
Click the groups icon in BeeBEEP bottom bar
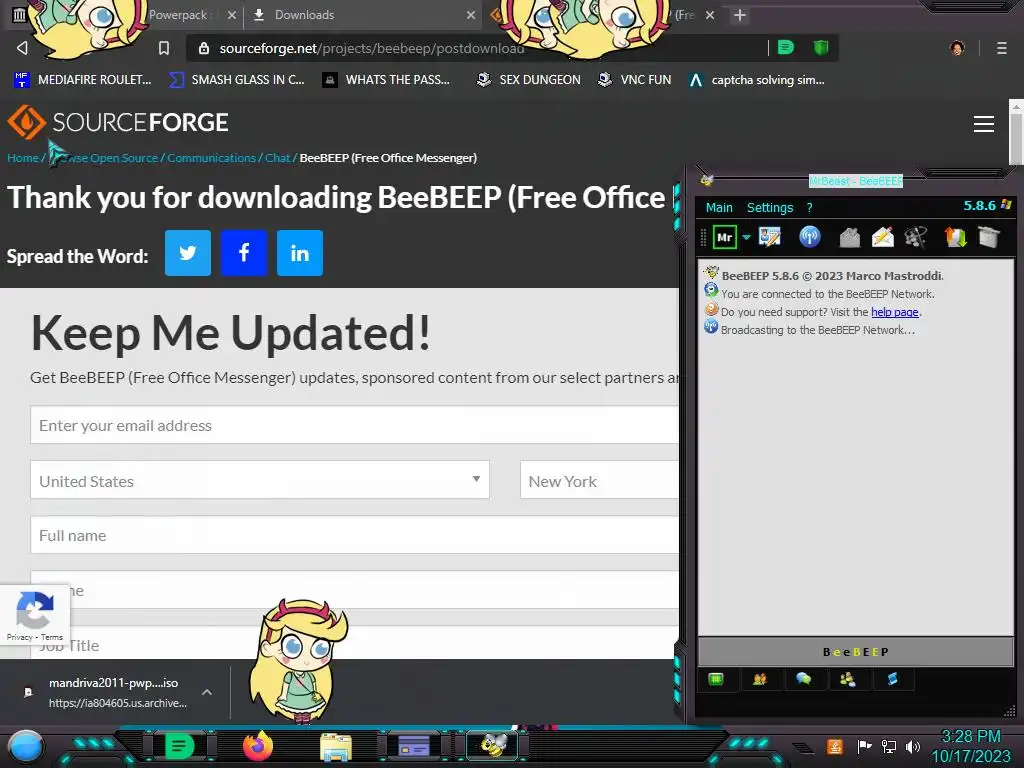(x=848, y=679)
